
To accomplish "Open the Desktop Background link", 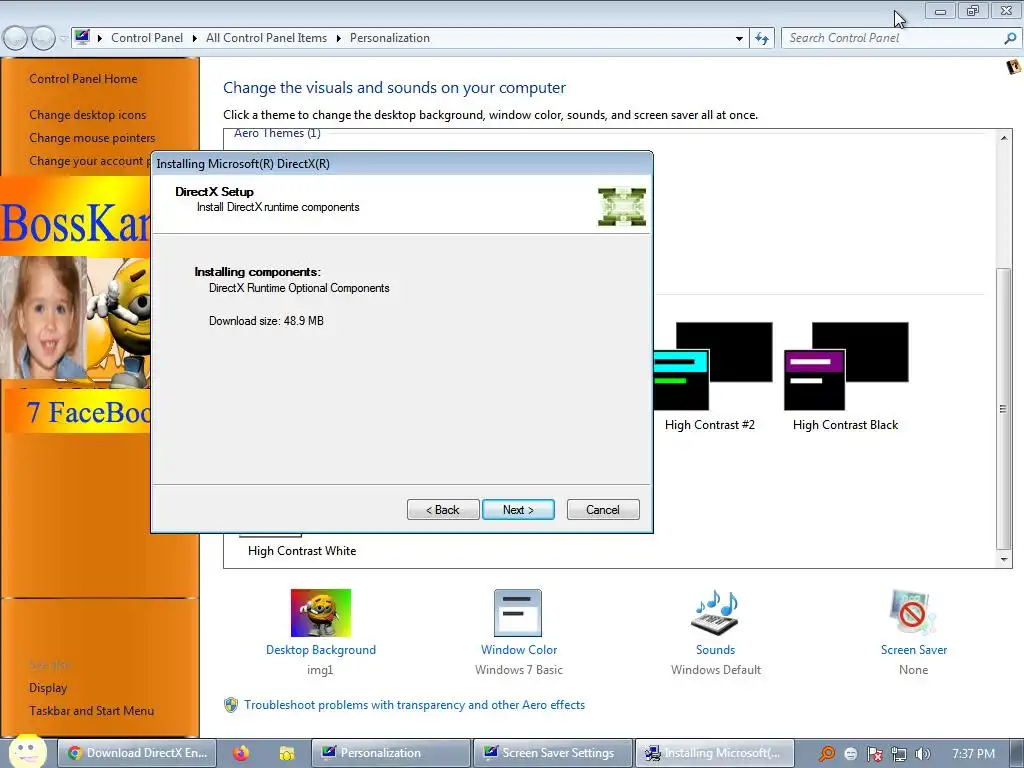I will pyautogui.click(x=321, y=650).
